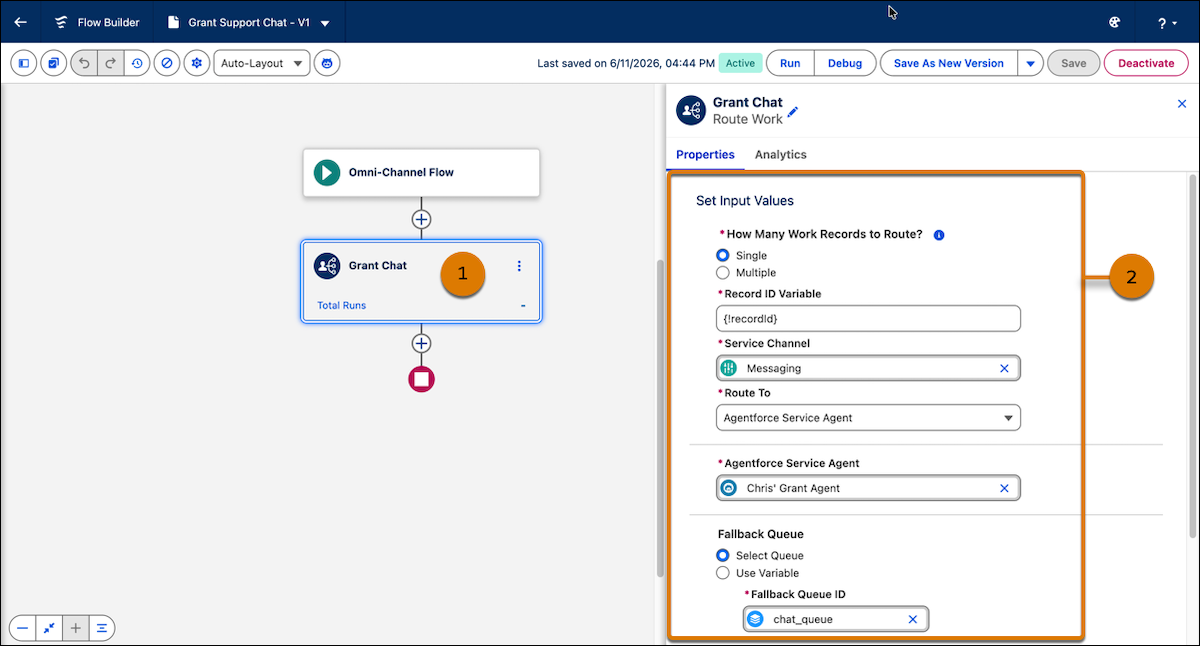The width and height of the screenshot is (1200, 646).
Task: Click the canvas vertical scrollbar
Action: coord(659,418)
